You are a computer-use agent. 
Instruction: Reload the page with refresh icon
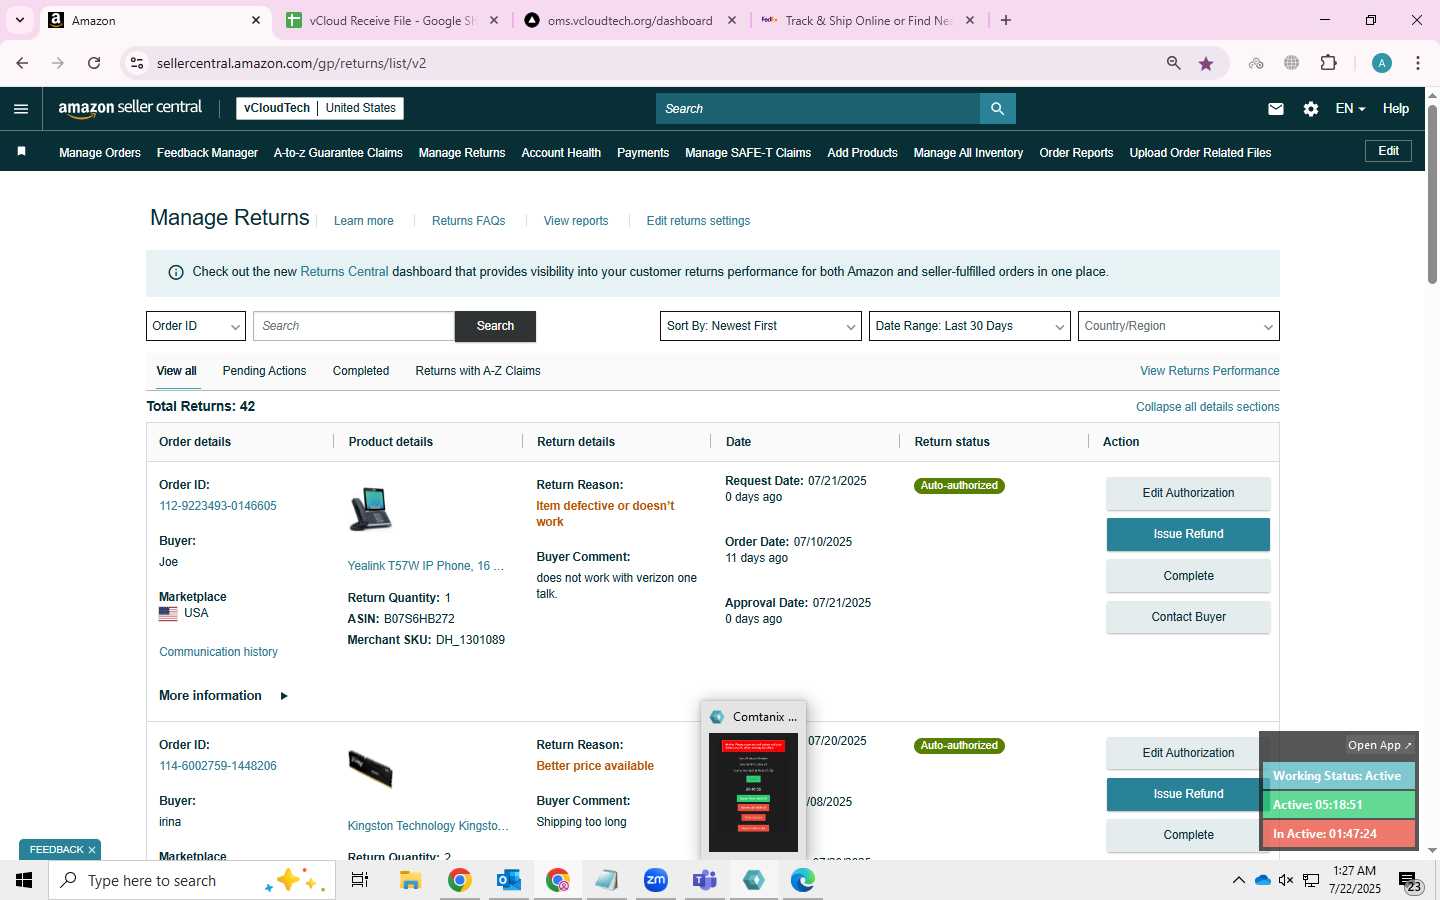pyautogui.click(x=94, y=63)
